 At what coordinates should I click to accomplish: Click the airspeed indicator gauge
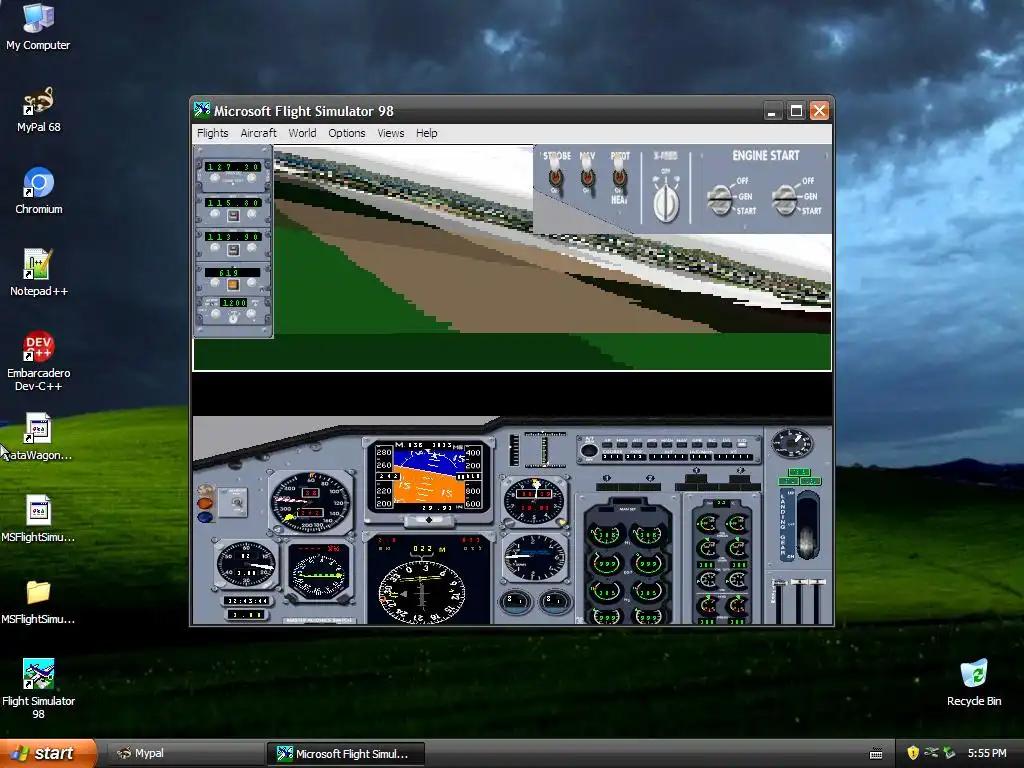point(310,502)
